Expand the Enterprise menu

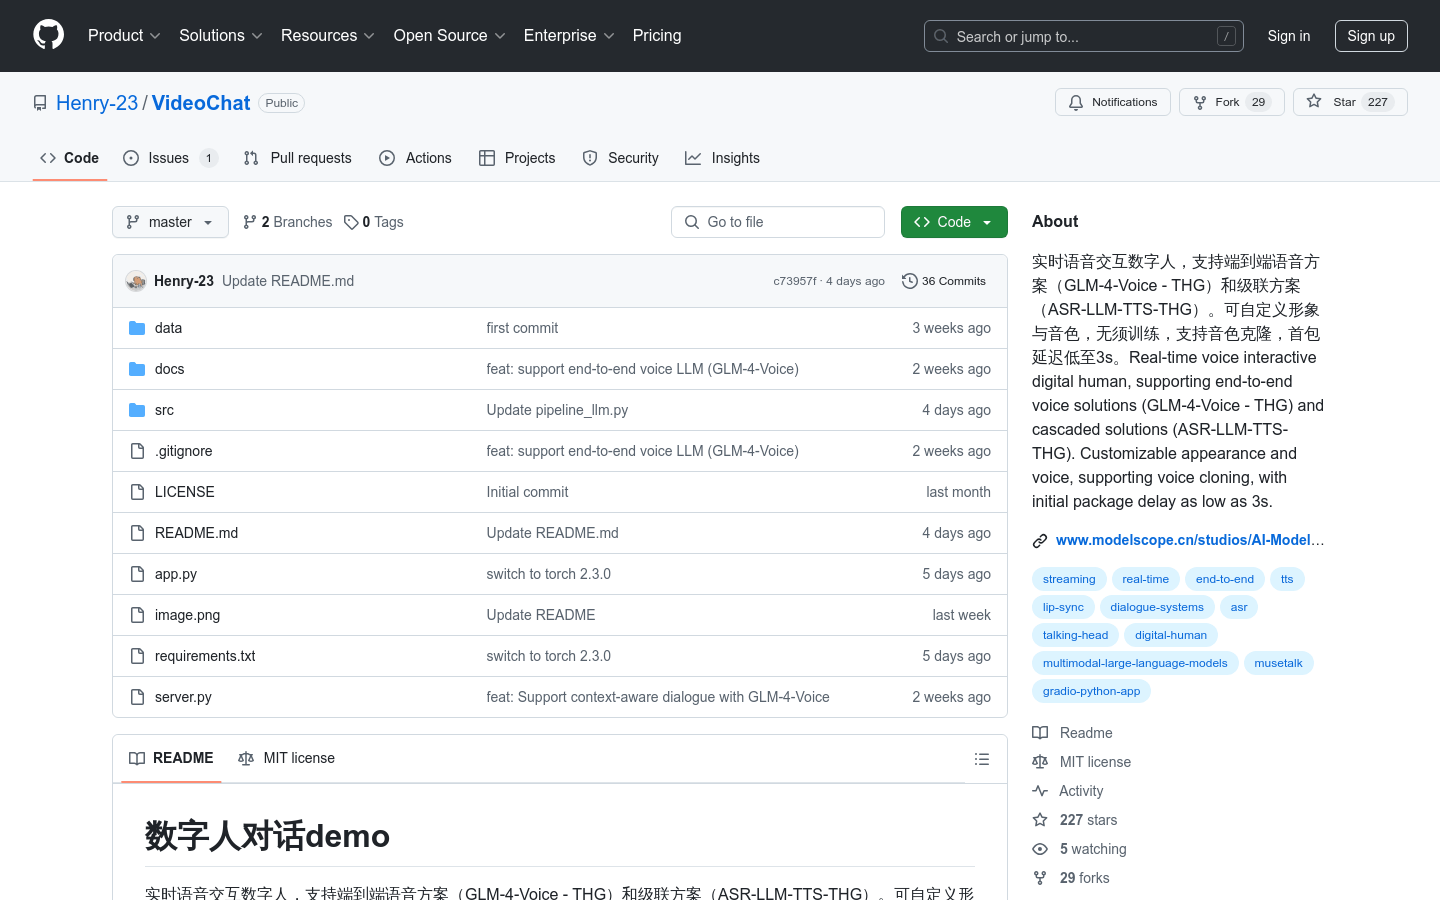click(x=569, y=36)
